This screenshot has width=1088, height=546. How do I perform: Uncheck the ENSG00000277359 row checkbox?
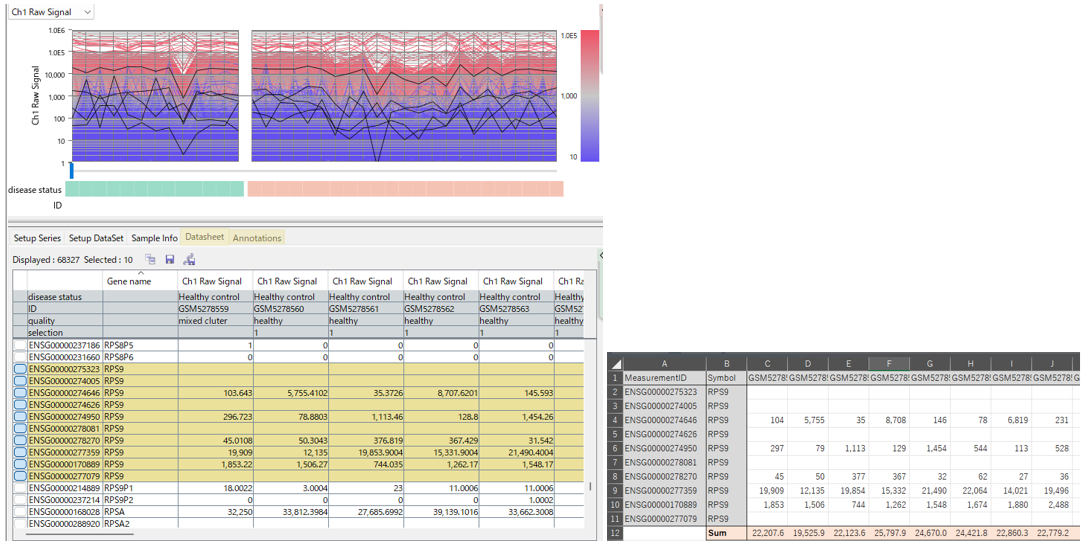pyautogui.click(x=19, y=452)
